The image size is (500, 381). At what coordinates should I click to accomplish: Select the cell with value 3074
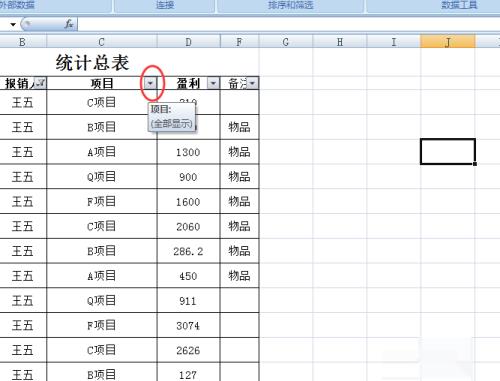[188, 325]
